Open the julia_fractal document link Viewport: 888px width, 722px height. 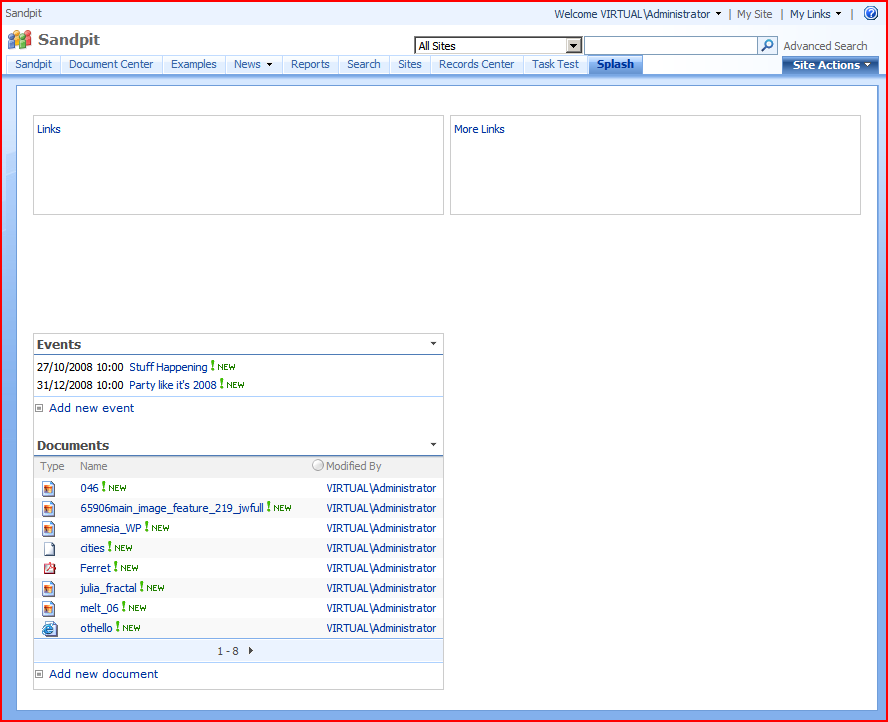tap(108, 588)
